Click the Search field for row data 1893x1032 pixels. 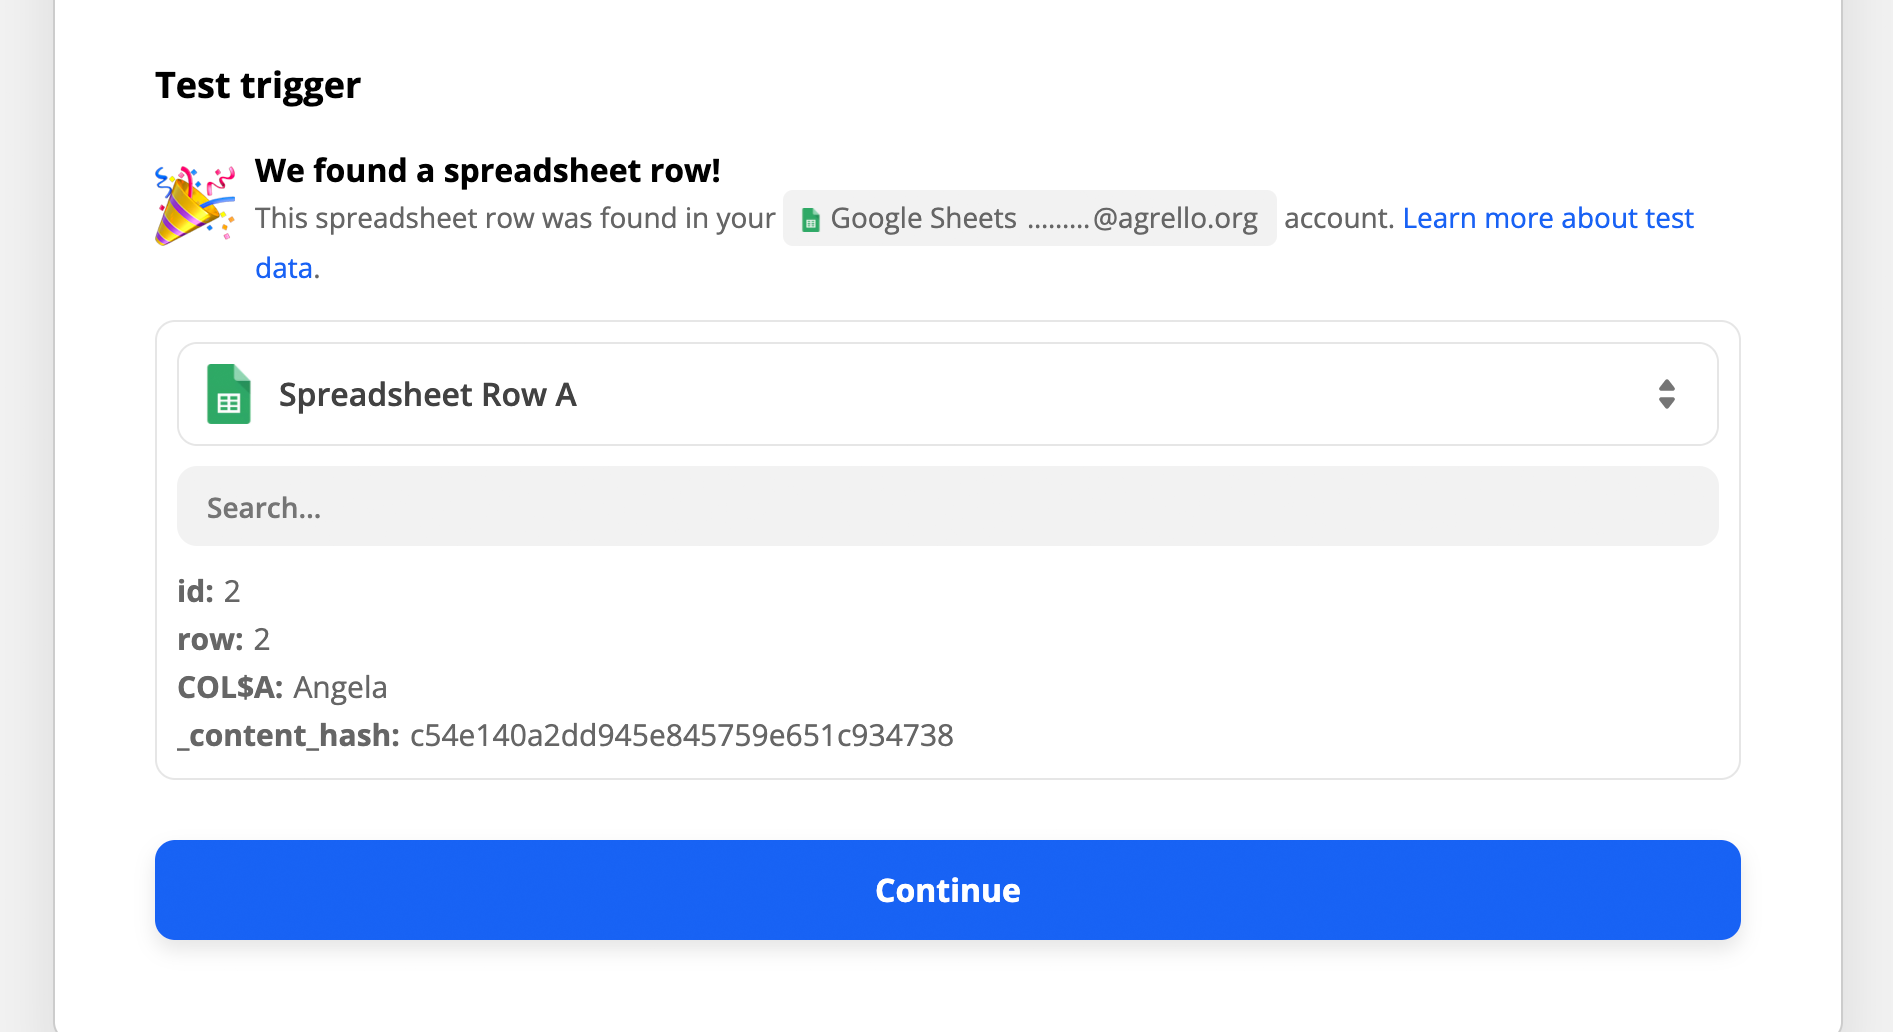pos(947,506)
